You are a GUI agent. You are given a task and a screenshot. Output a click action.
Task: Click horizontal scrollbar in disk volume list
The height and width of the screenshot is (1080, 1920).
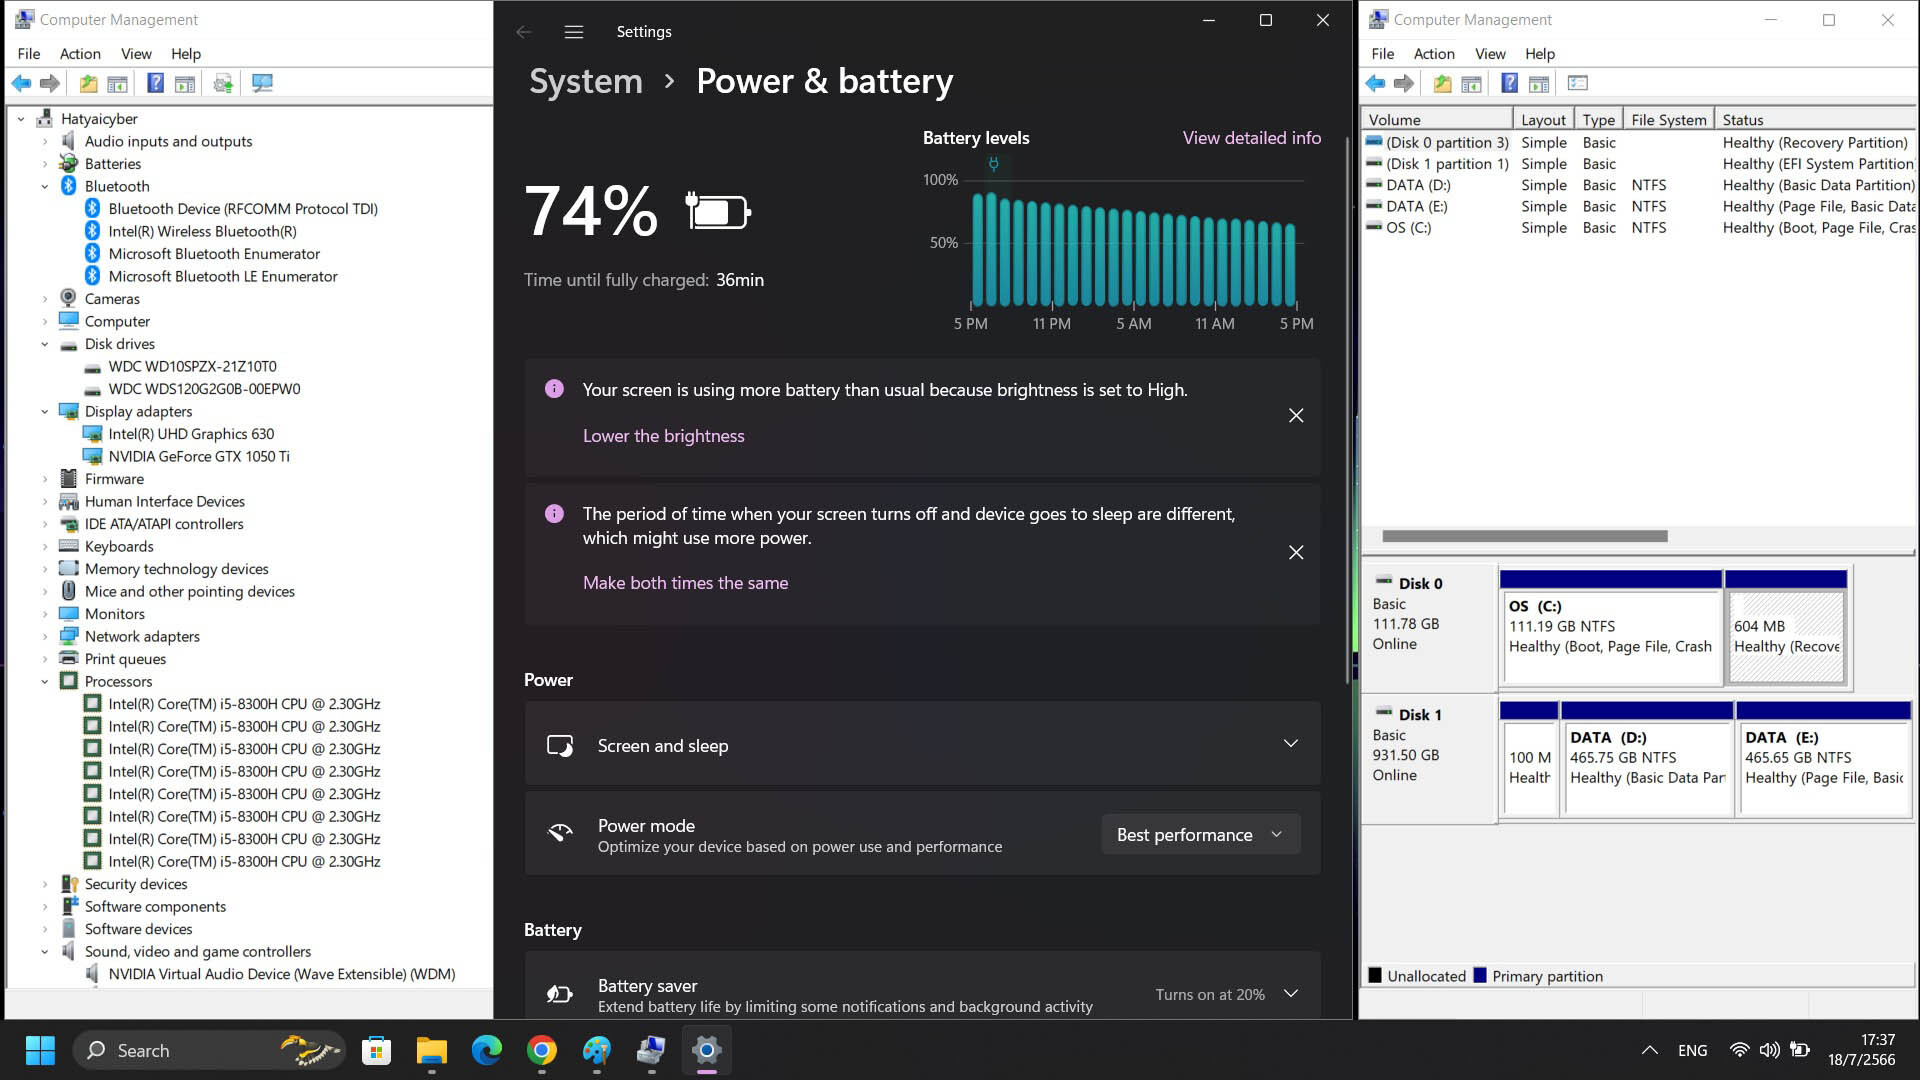click(x=1524, y=536)
